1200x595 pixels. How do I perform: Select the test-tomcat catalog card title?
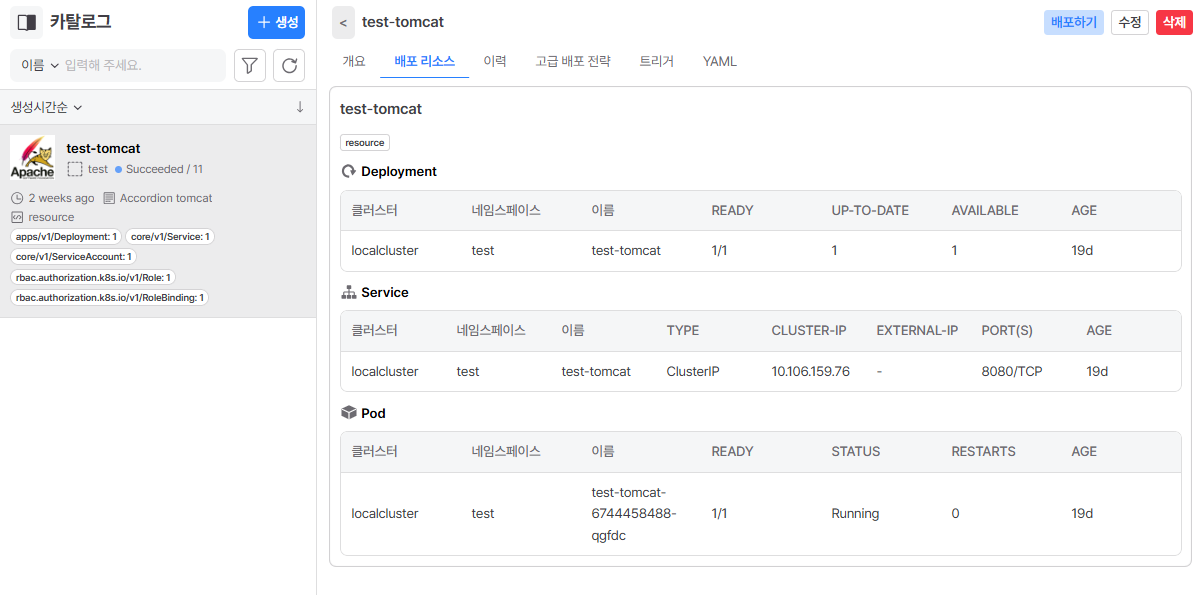(x=104, y=148)
